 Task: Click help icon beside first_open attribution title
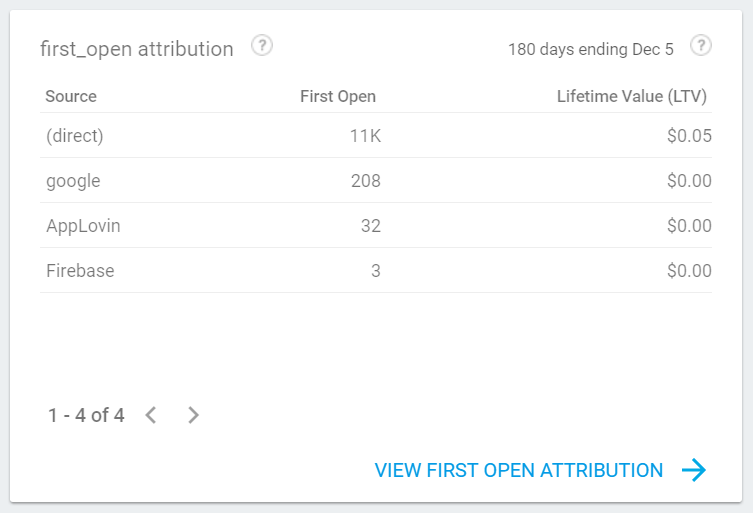point(262,46)
